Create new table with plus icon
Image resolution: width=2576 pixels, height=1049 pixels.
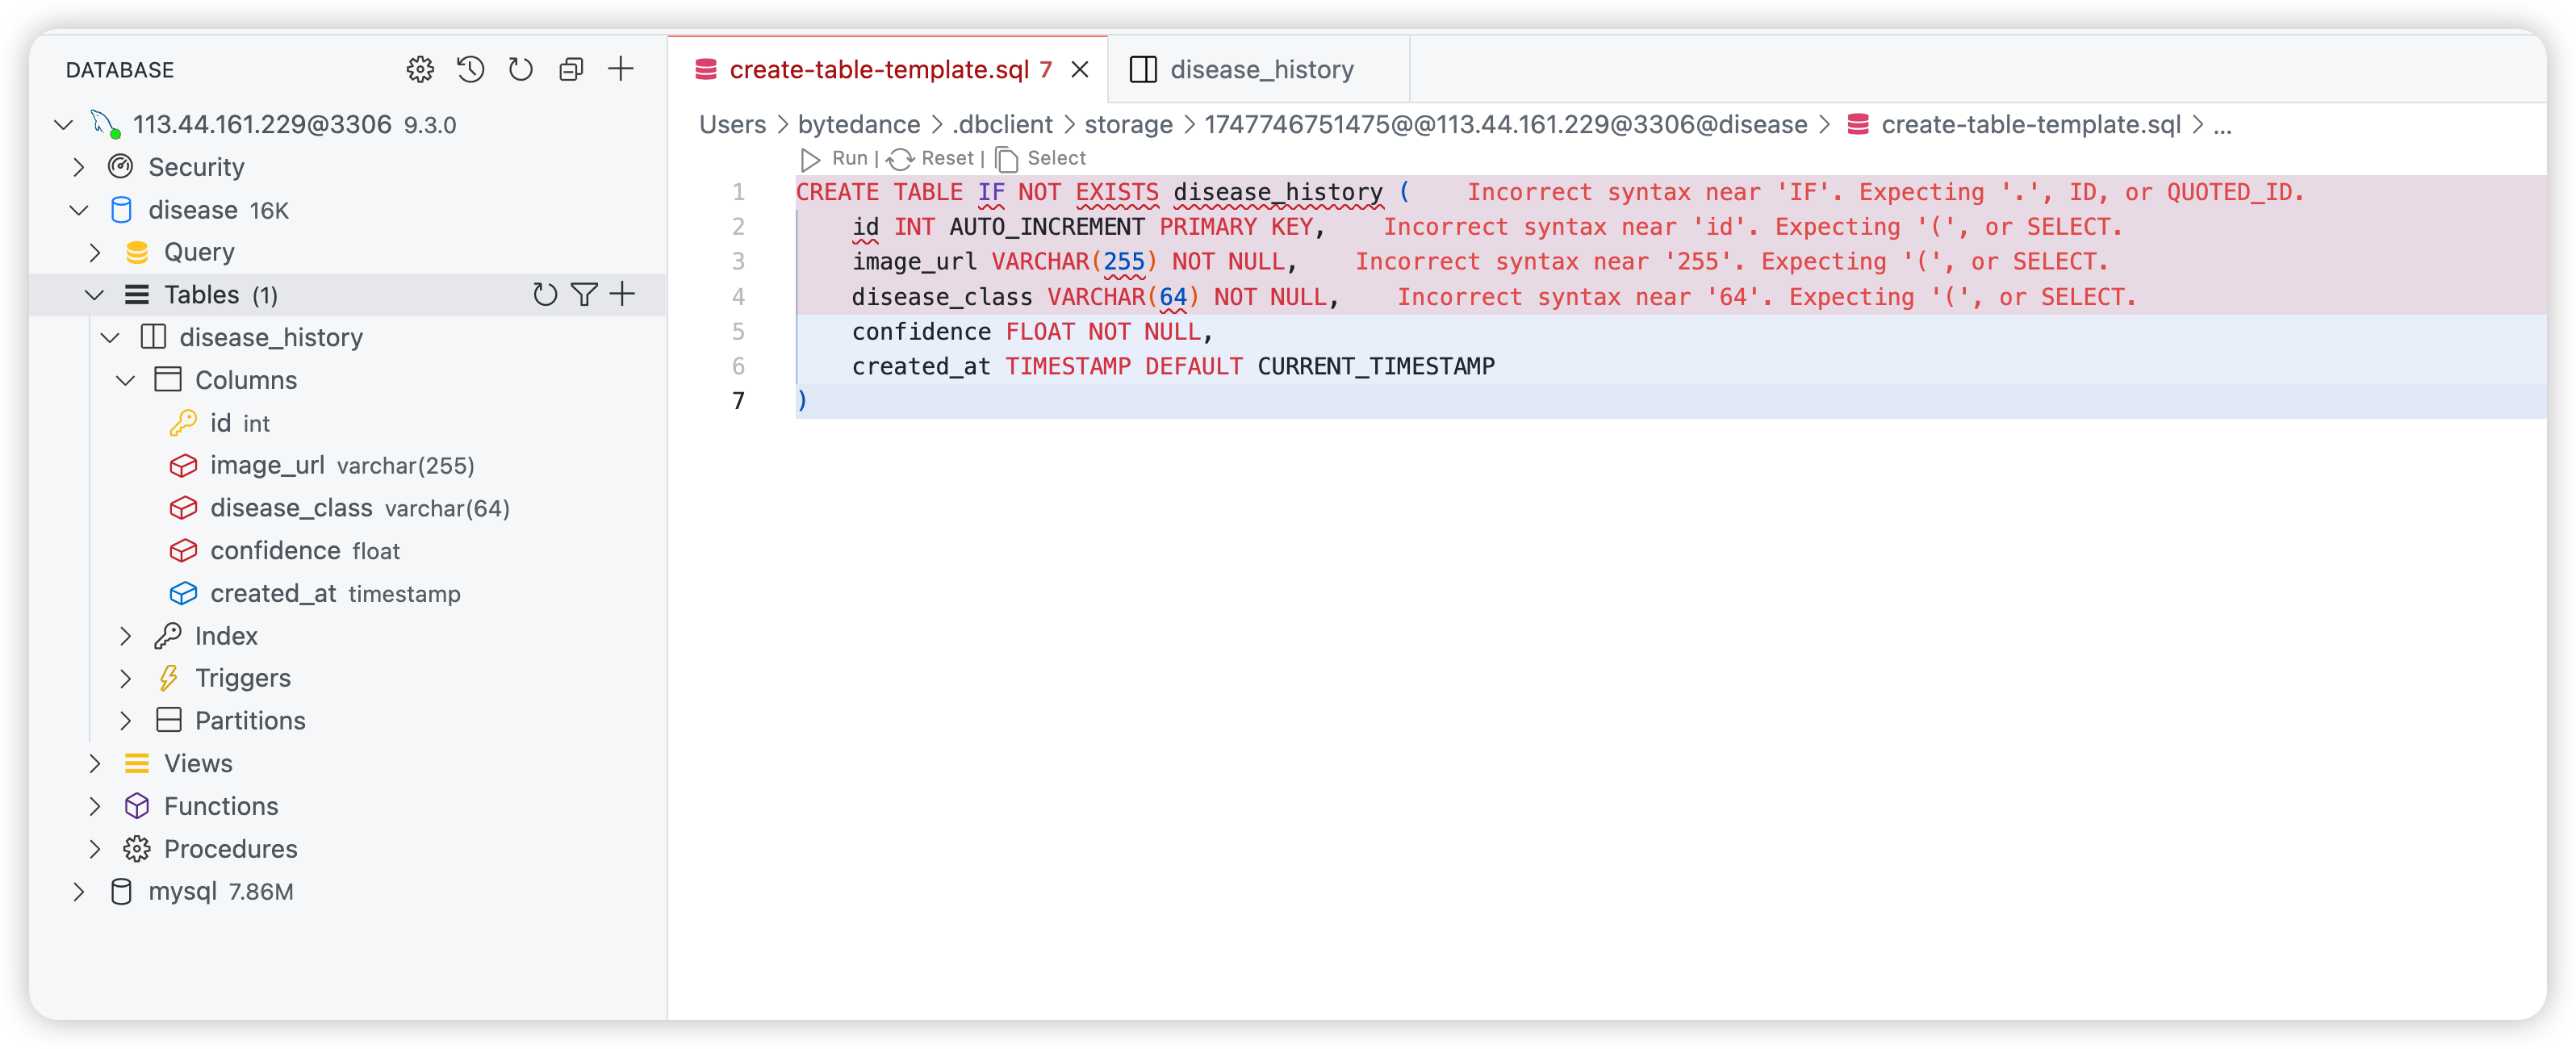622,294
